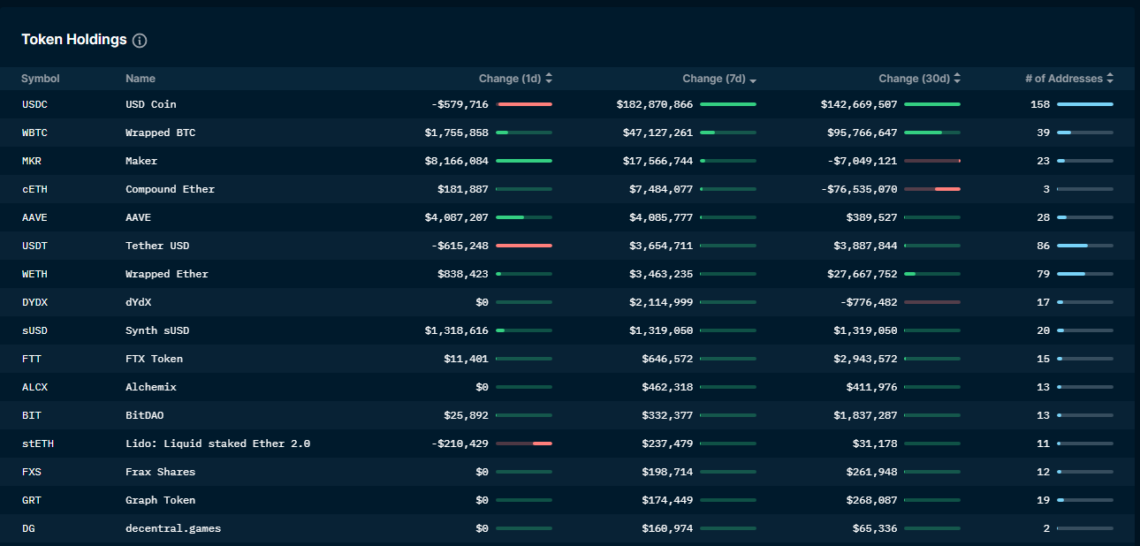Select Lido: Liquid staked Ether 2.0
The width and height of the screenshot is (1140, 546).
pos(217,443)
